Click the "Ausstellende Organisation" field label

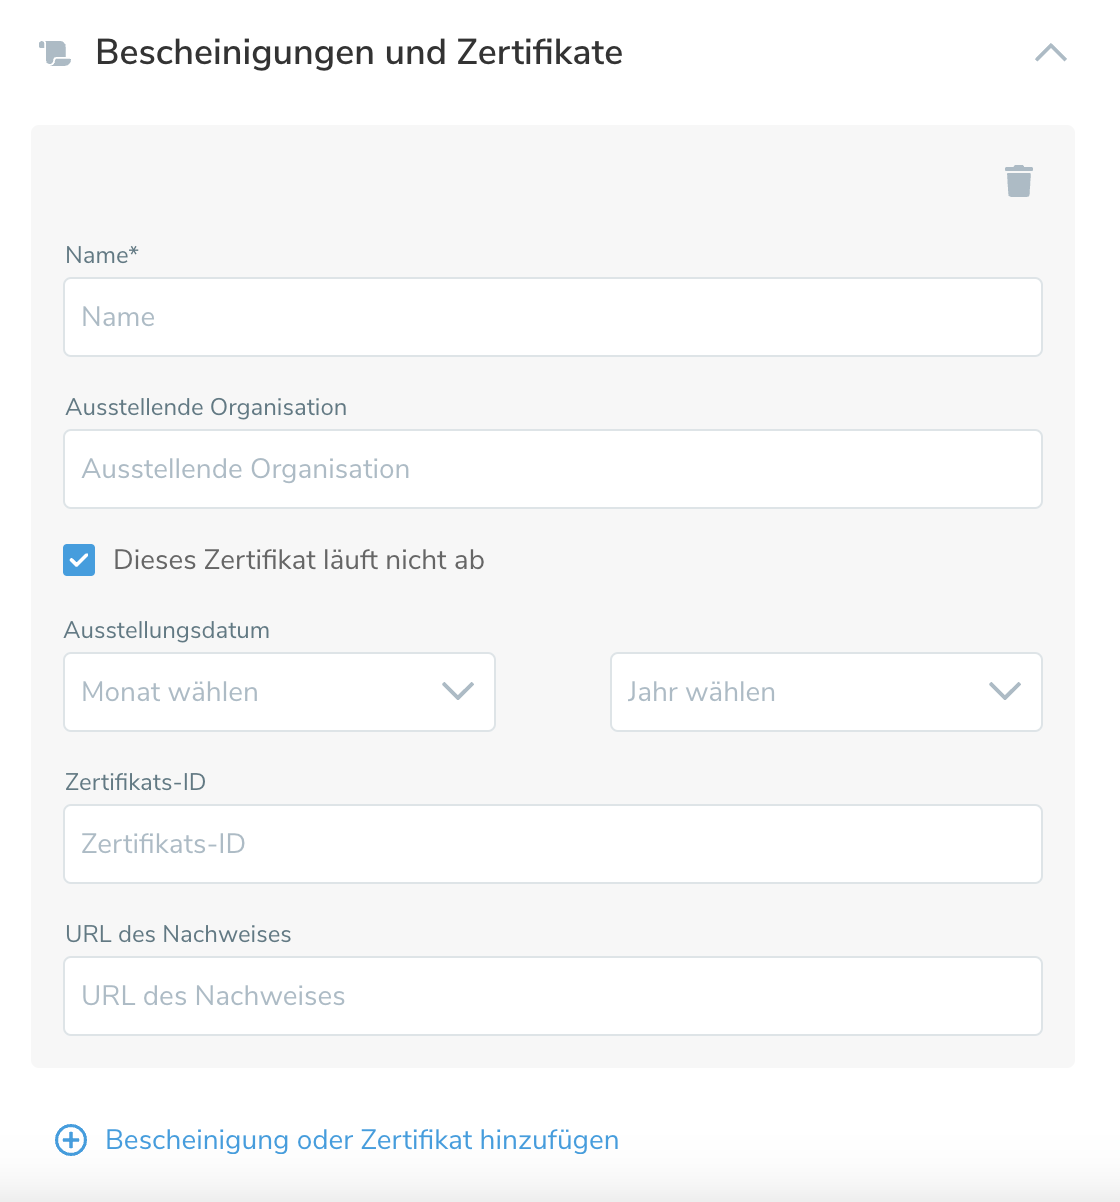pyautogui.click(x=206, y=407)
